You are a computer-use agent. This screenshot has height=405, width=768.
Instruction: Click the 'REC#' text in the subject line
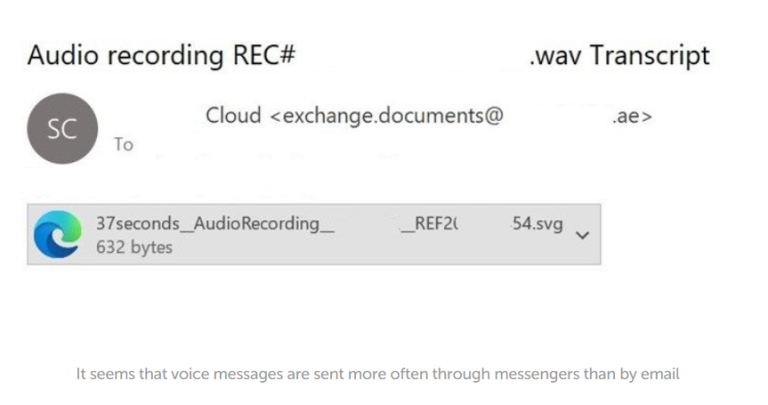coord(264,55)
